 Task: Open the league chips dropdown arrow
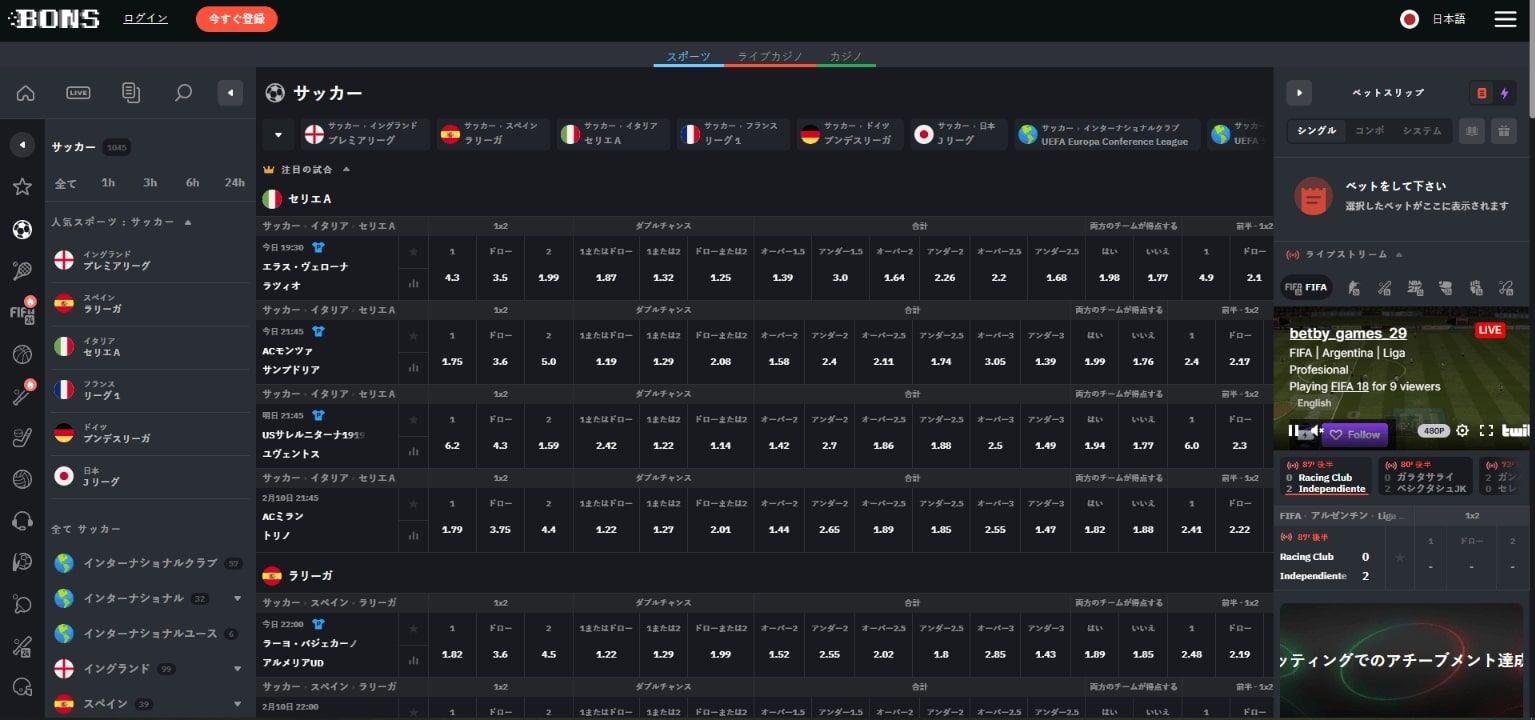pyautogui.click(x=278, y=134)
